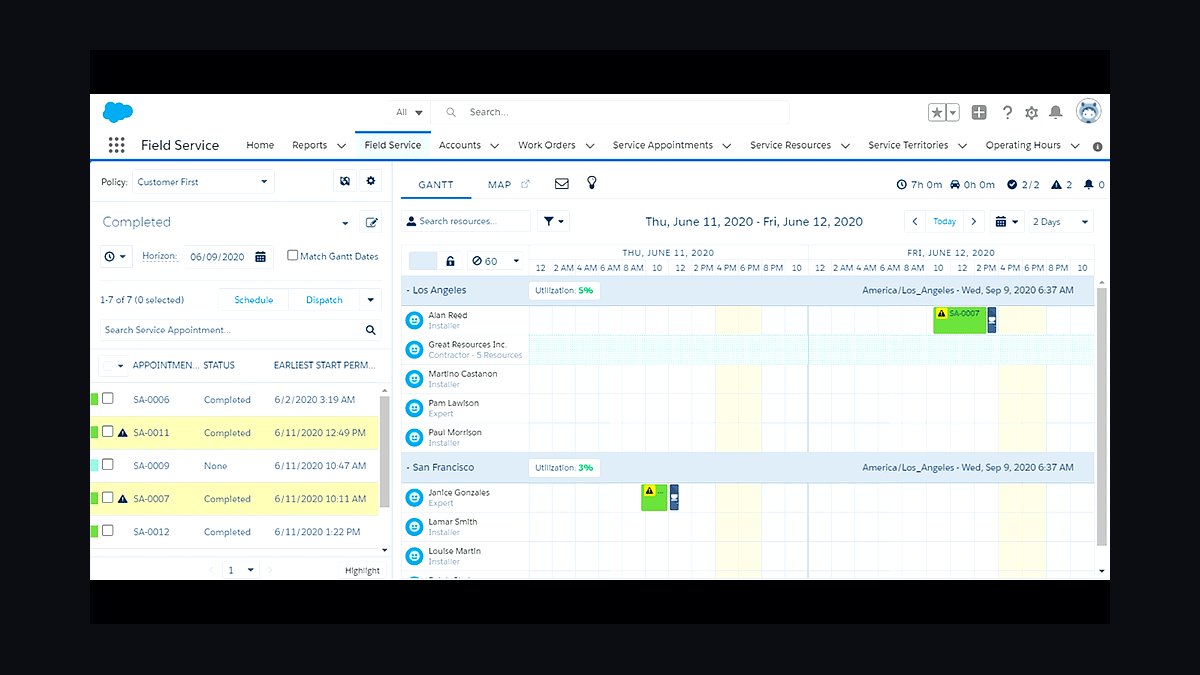This screenshot has width=1200, height=675.
Task: Click the Salesforce cloud logo
Action: click(x=117, y=112)
